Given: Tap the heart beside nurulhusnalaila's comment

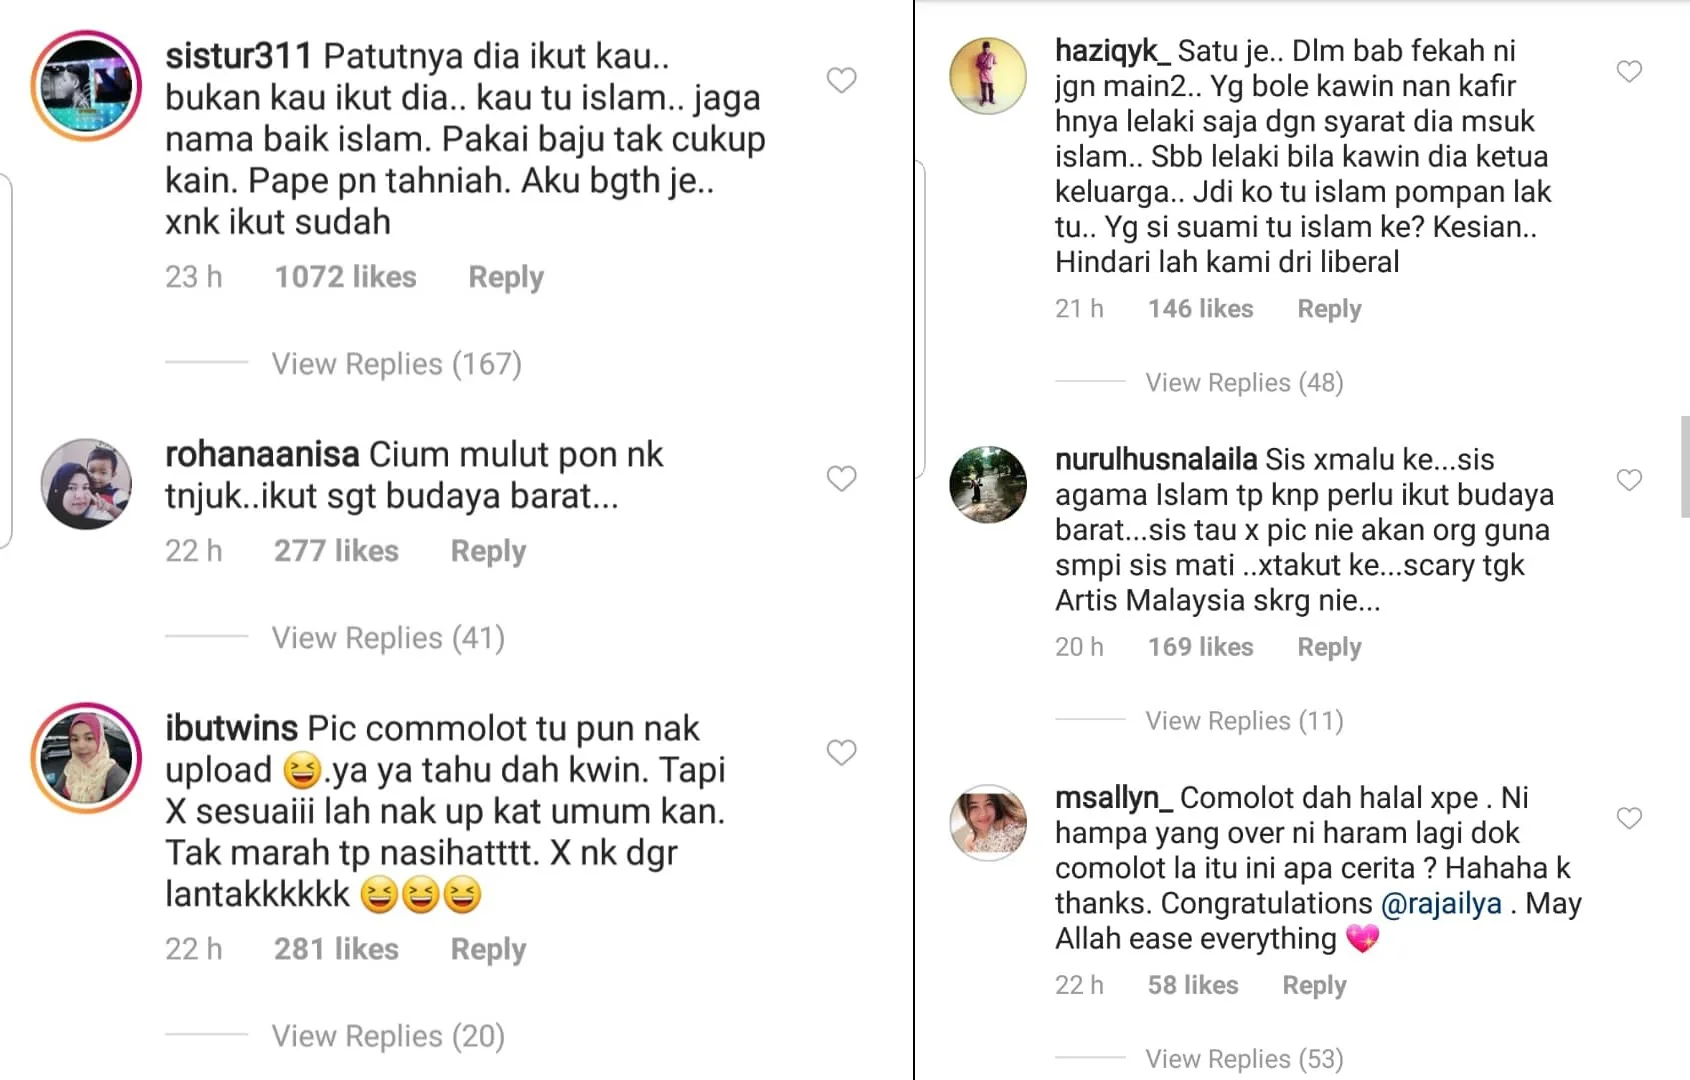Looking at the screenshot, I should click(x=1629, y=480).
